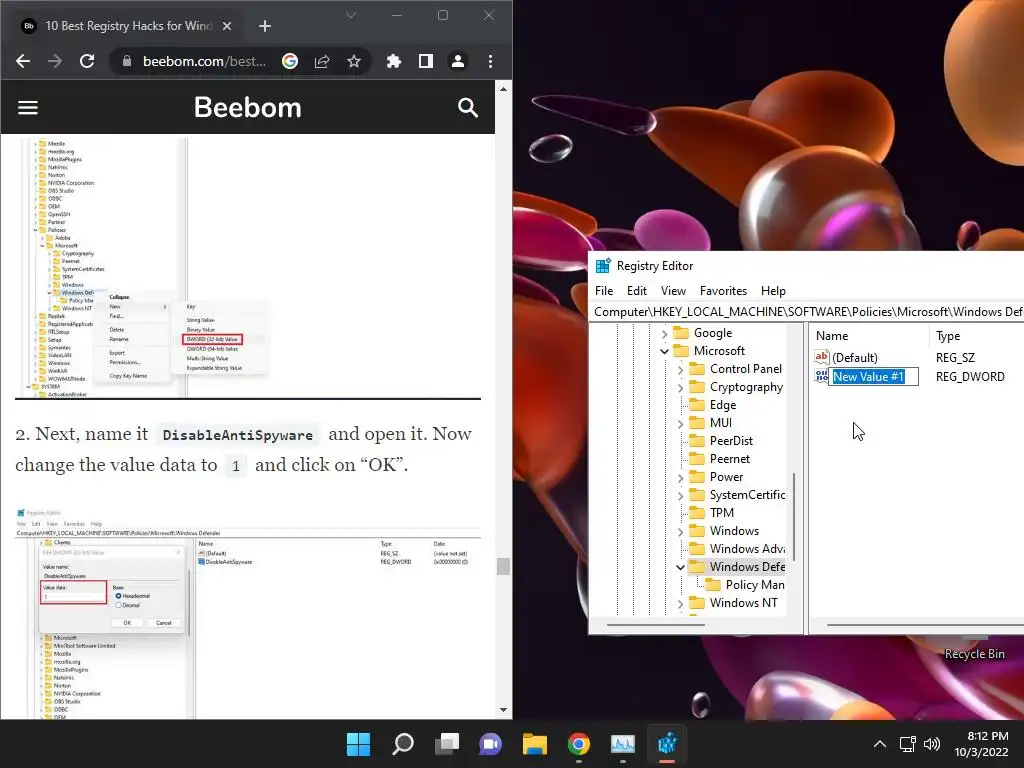Expand the Windows registry key
This screenshot has height=768, width=1024.
(x=680, y=532)
